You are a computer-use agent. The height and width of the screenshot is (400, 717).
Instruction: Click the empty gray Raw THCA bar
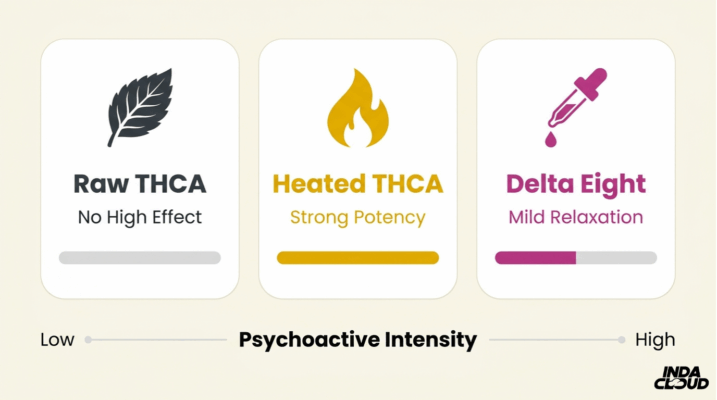[x=139, y=258]
